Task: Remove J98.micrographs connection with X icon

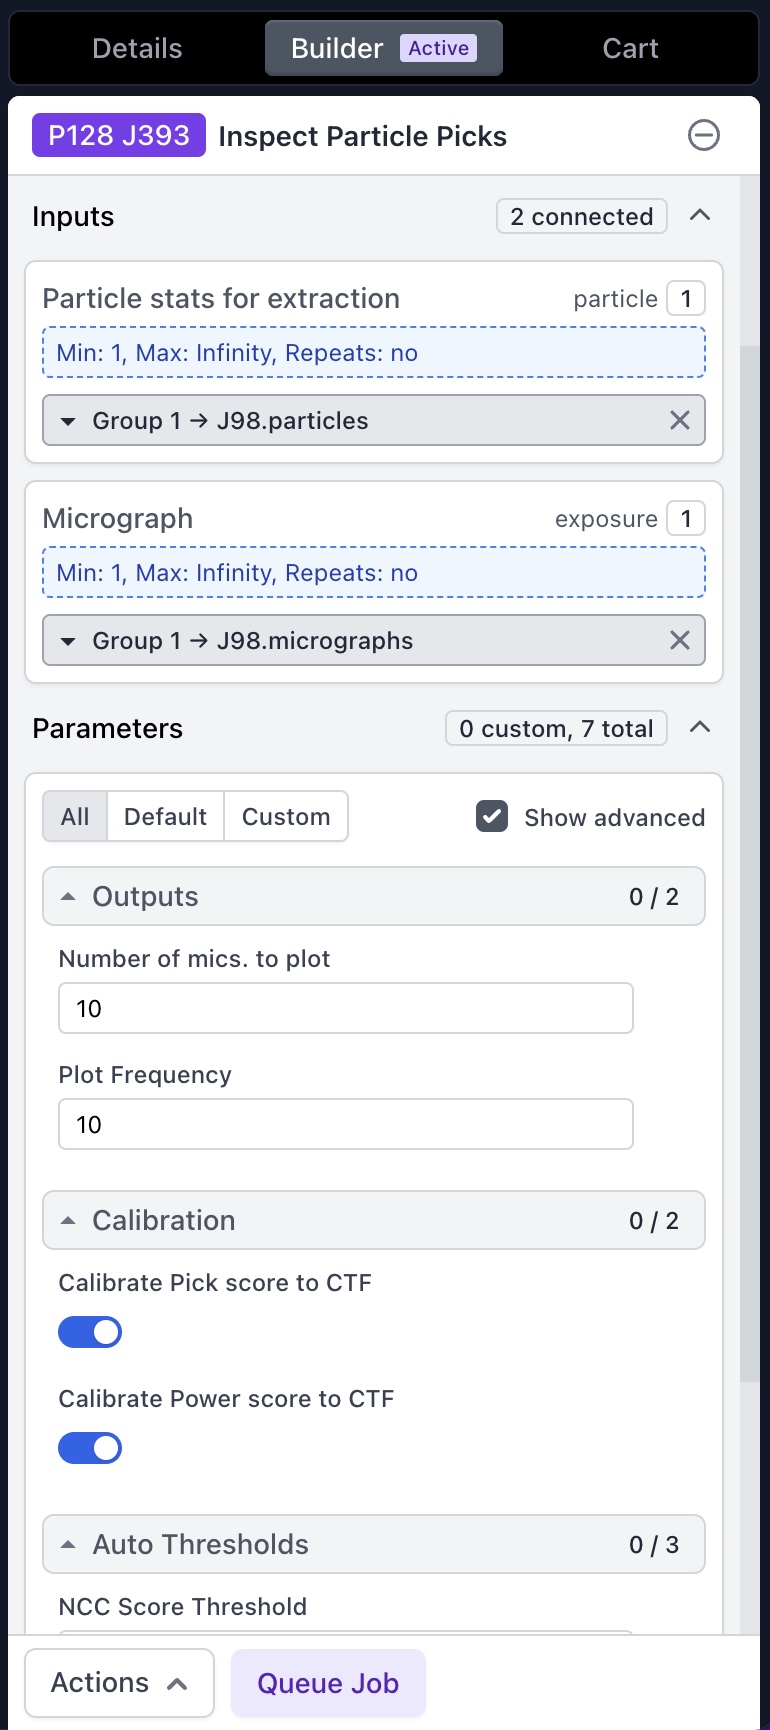Action: pyautogui.click(x=679, y=641)
